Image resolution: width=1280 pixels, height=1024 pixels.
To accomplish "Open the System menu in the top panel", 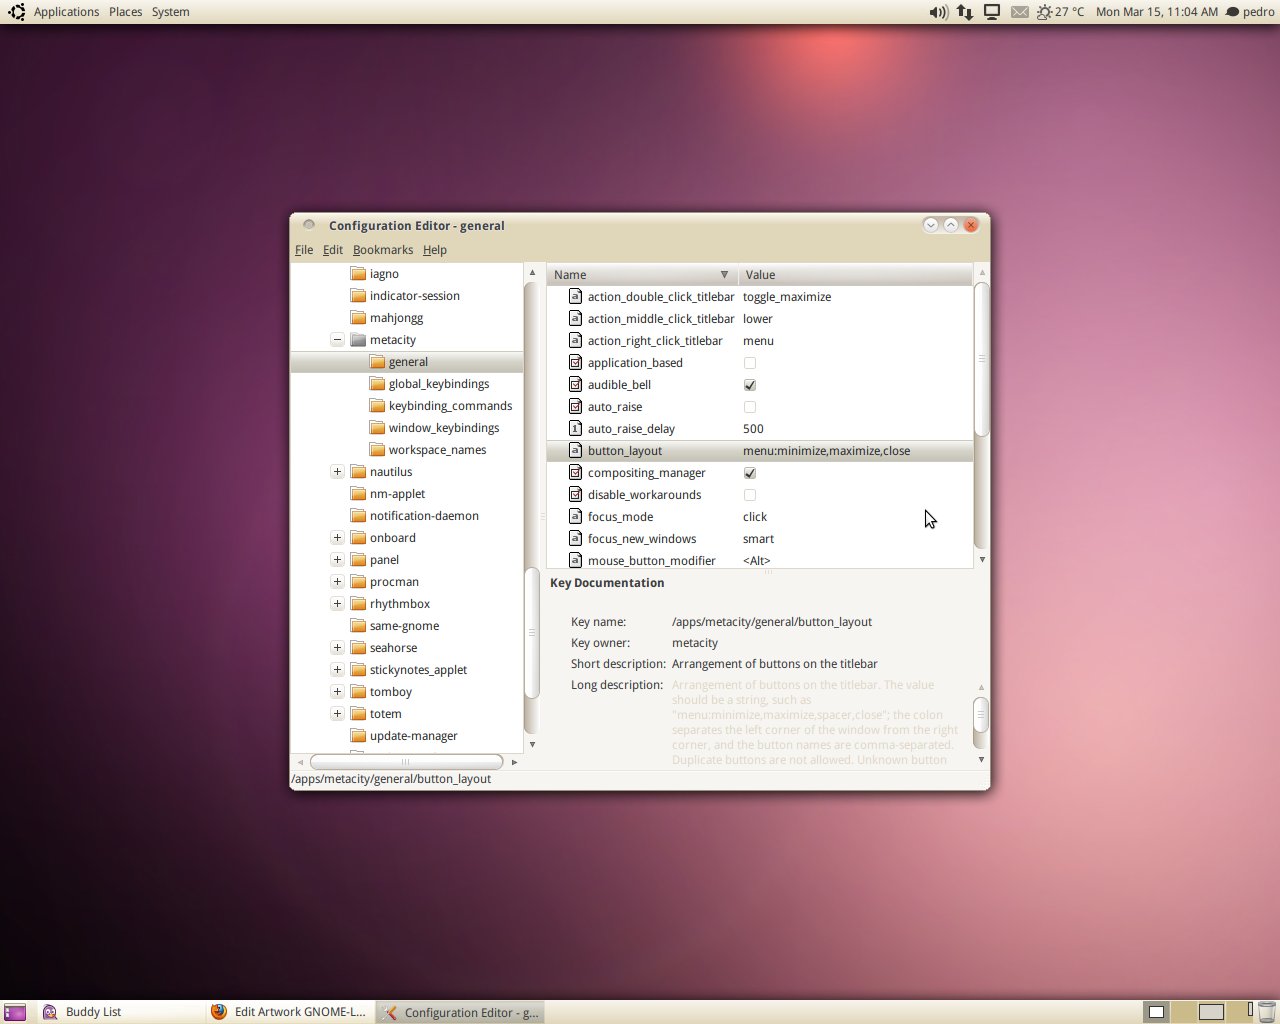I will (x=170, y=12).
